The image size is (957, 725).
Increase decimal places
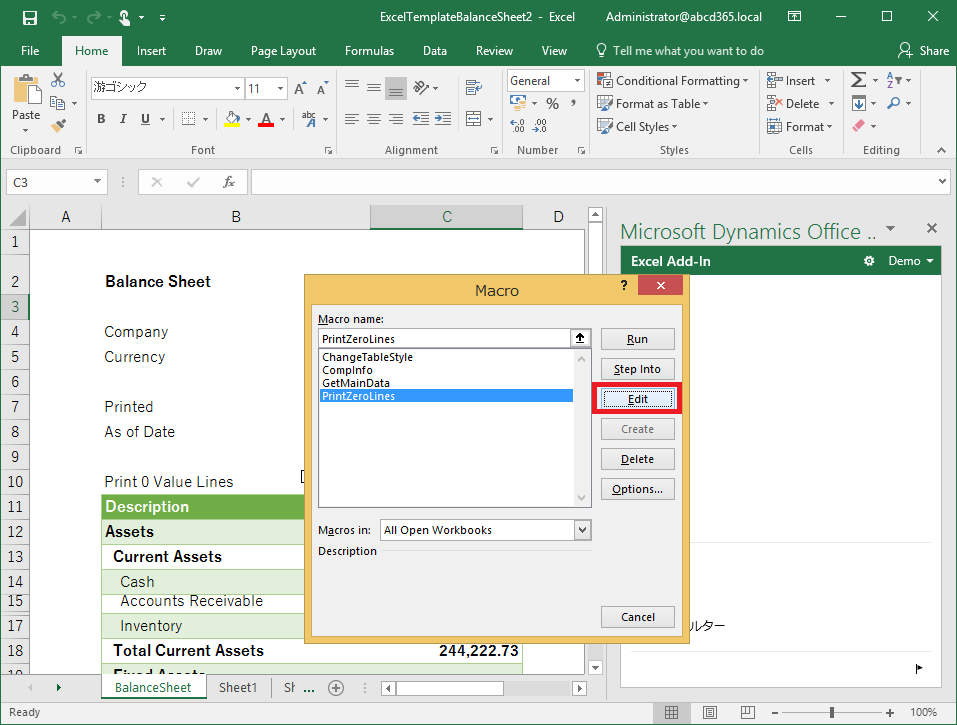(x=518, y=126)
